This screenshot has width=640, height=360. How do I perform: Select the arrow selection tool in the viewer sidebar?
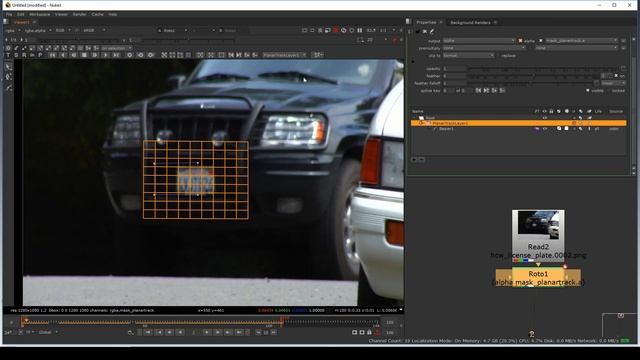click(x=9, y=67)
